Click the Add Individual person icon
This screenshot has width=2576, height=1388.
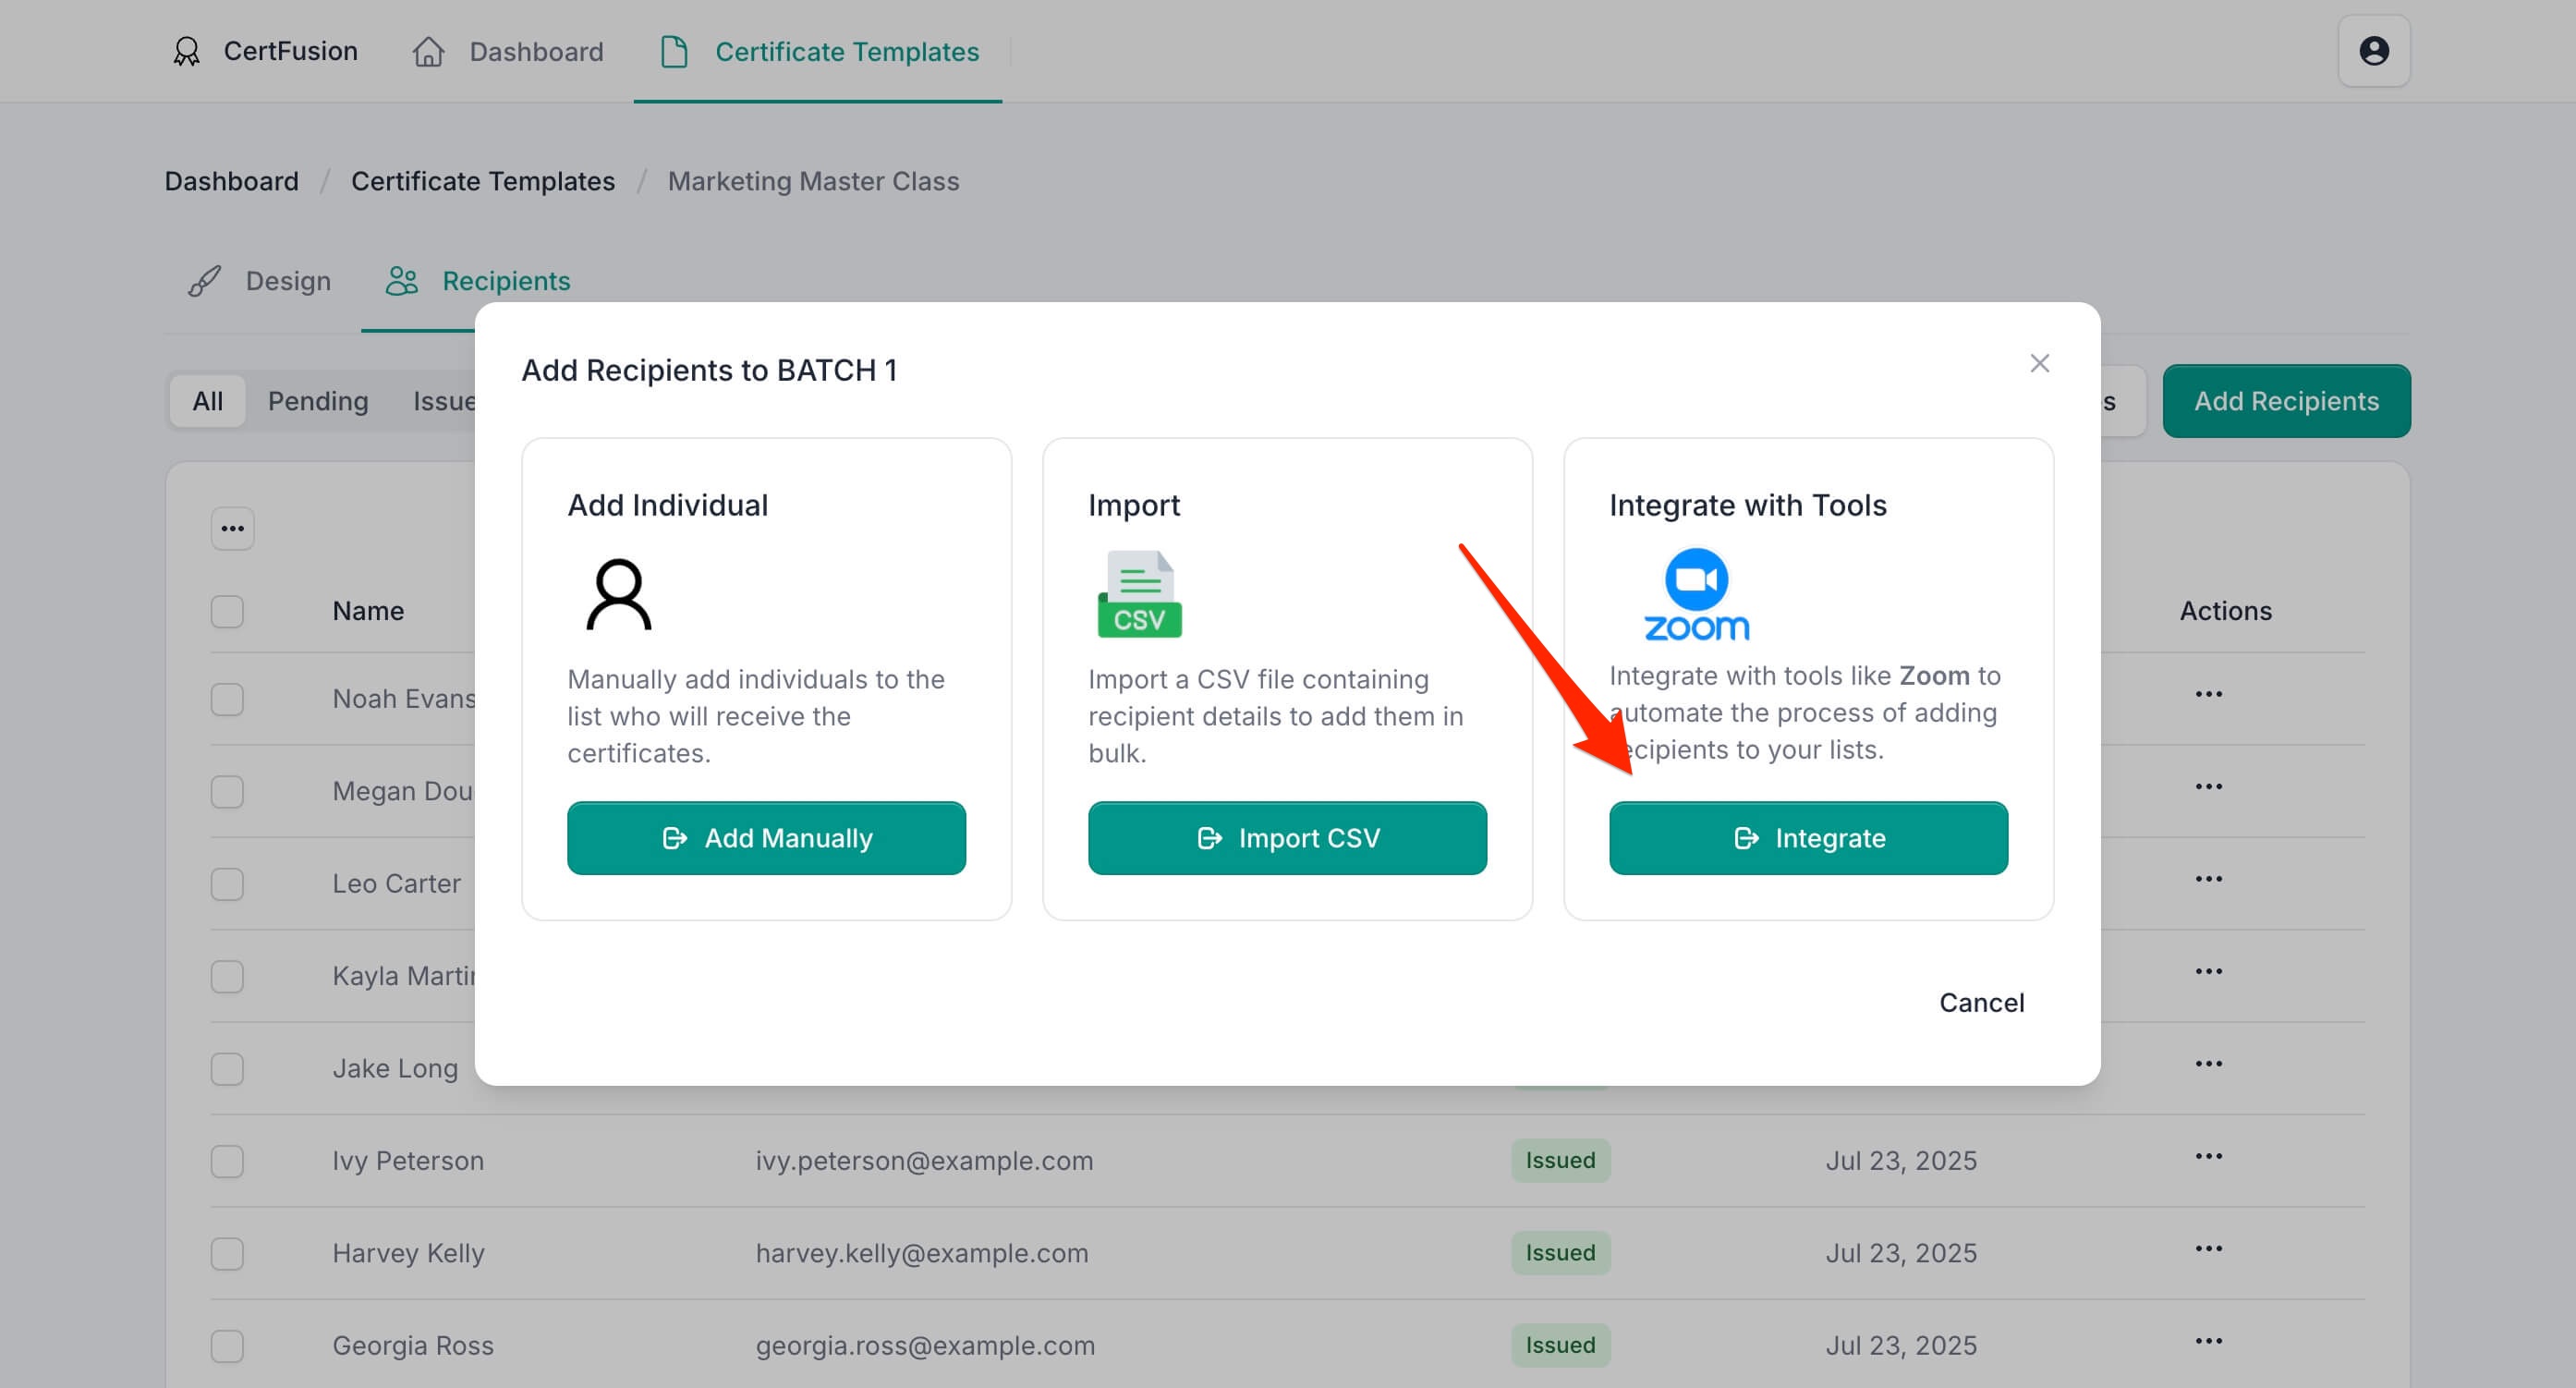coord(618,595)
